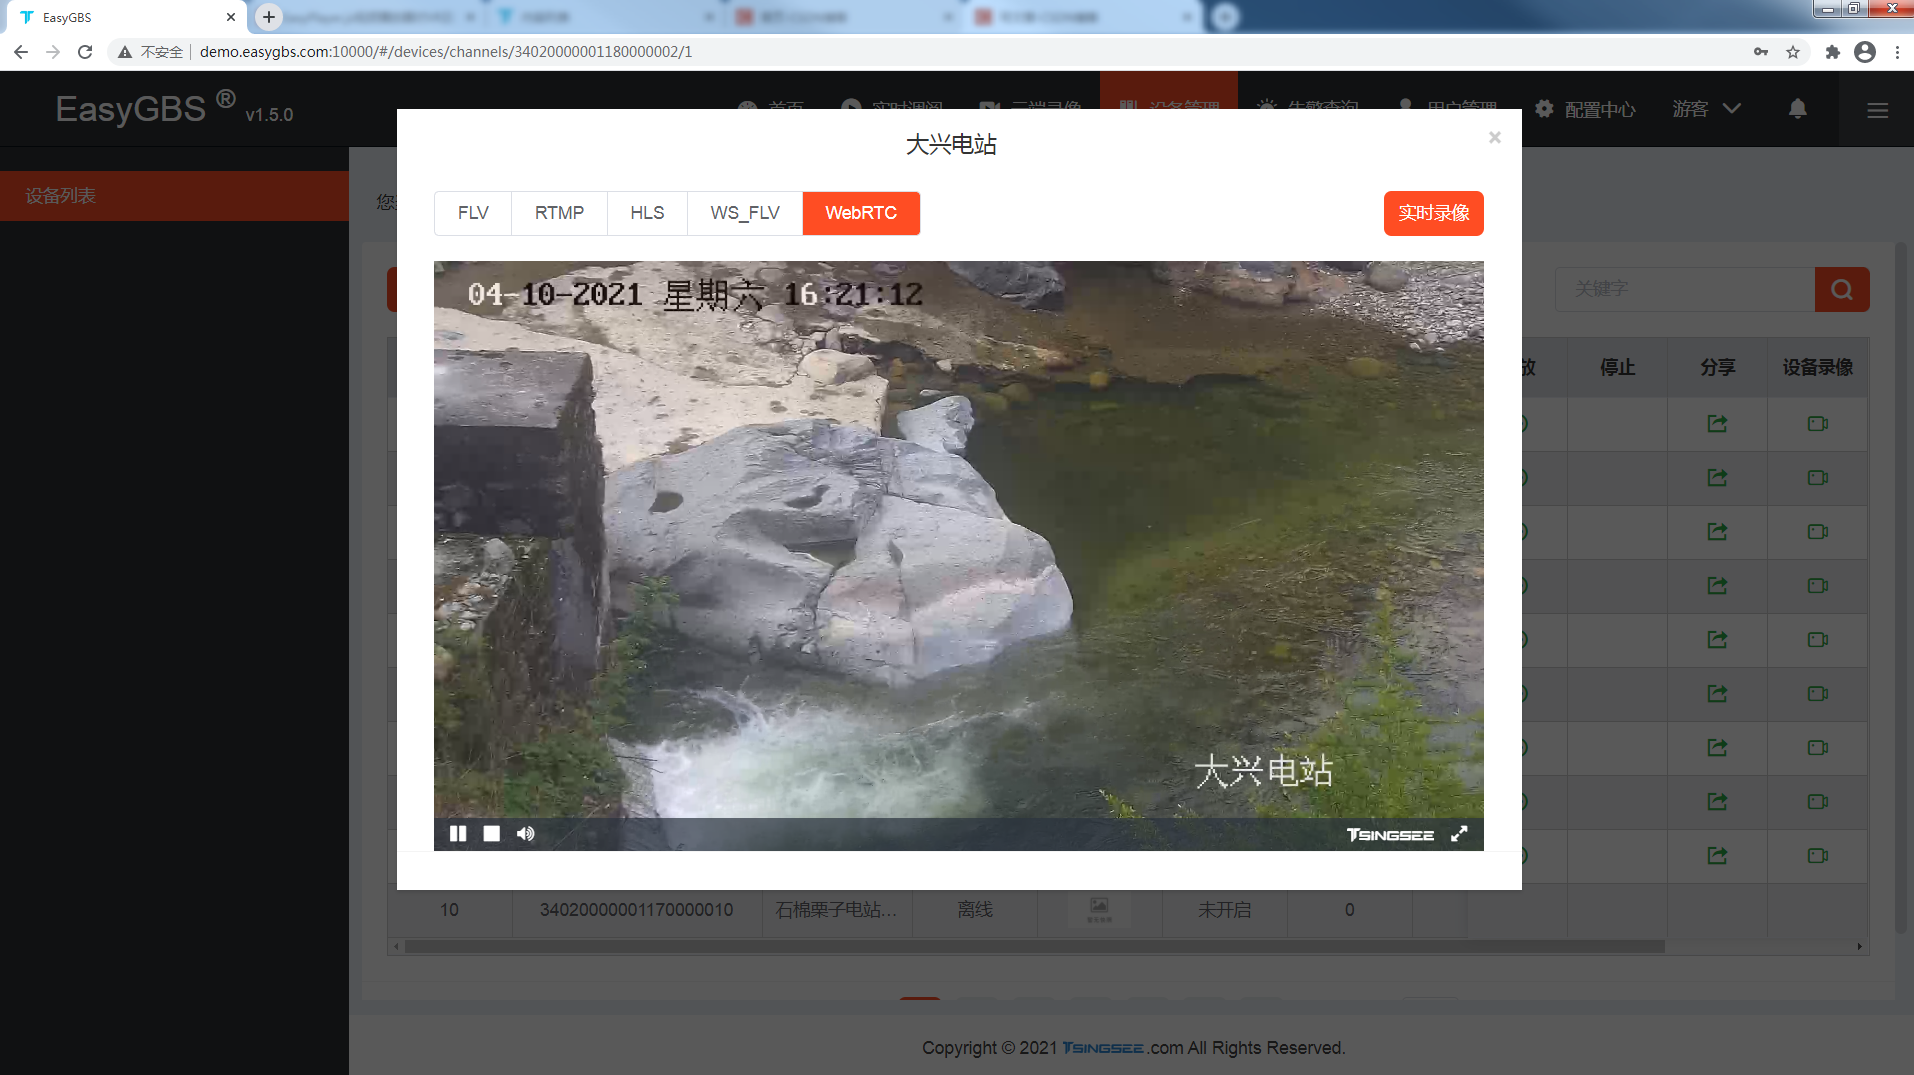The height and width of the screenshot is (1075, 1914).
Task: Mute the video player audio
Action: click(525, 833)
